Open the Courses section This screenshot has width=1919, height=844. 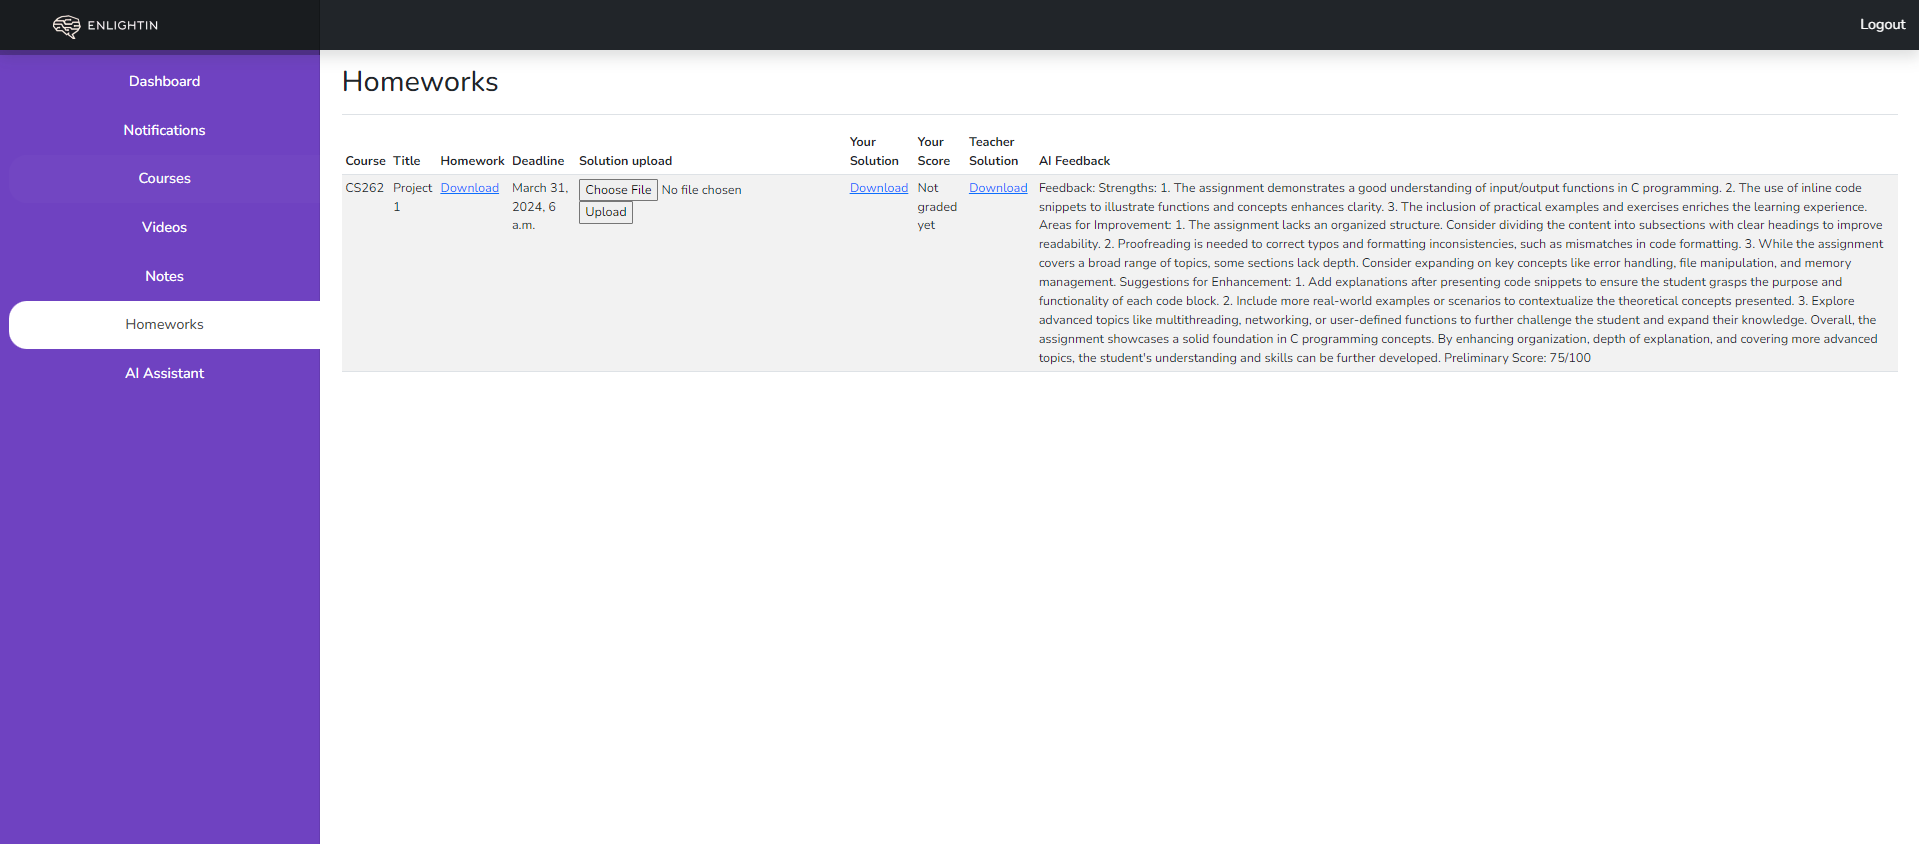(164, 178)
